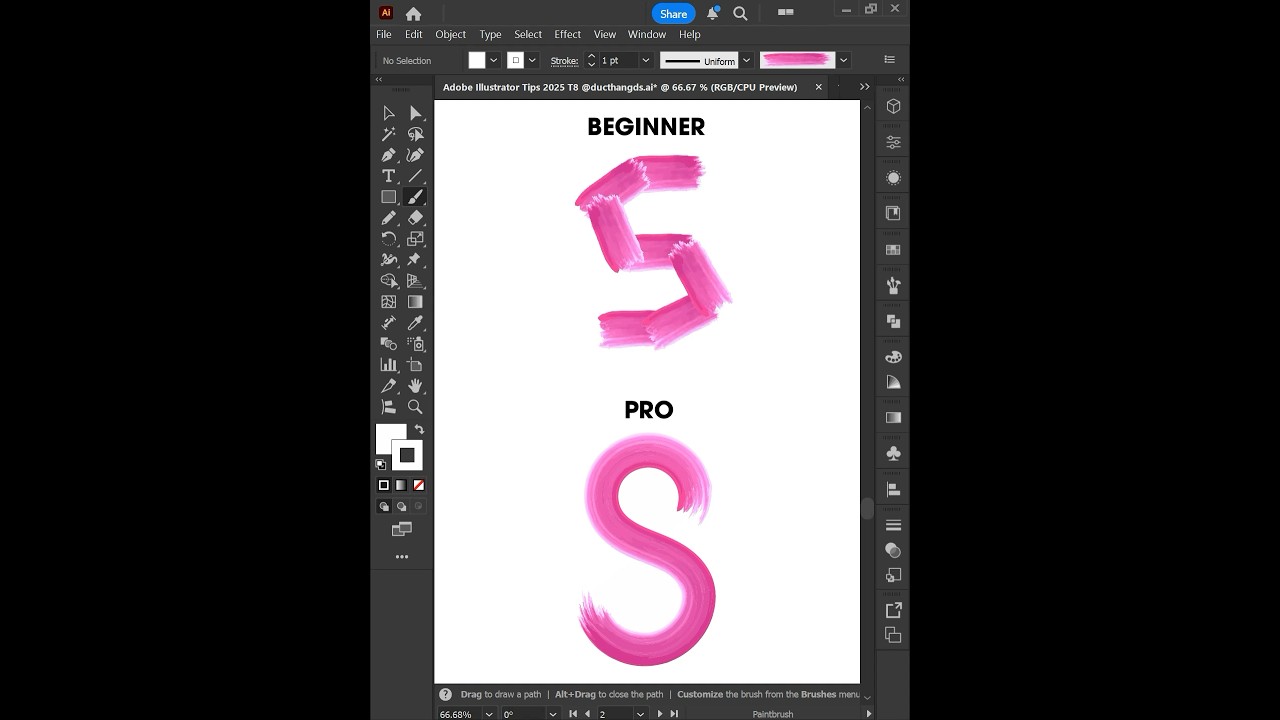Go to Illustrator Home screen

pos(413,13)
